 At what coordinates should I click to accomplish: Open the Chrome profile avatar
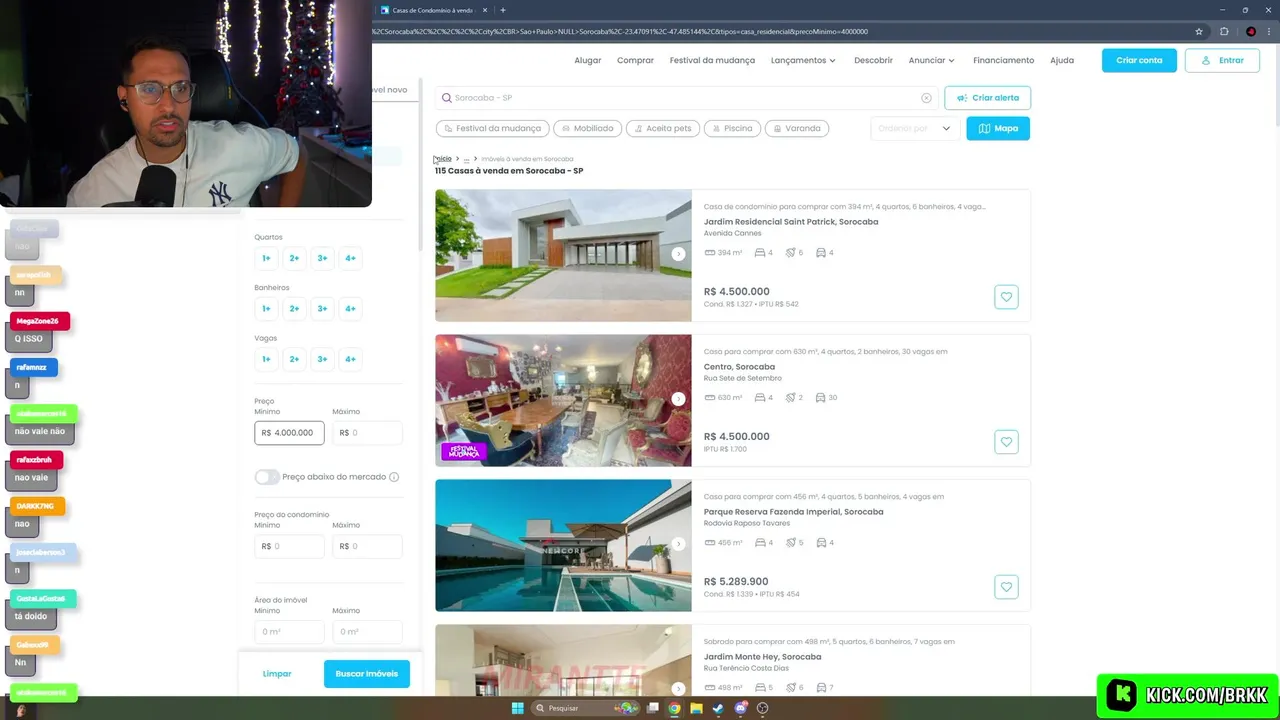[1250, 31]
